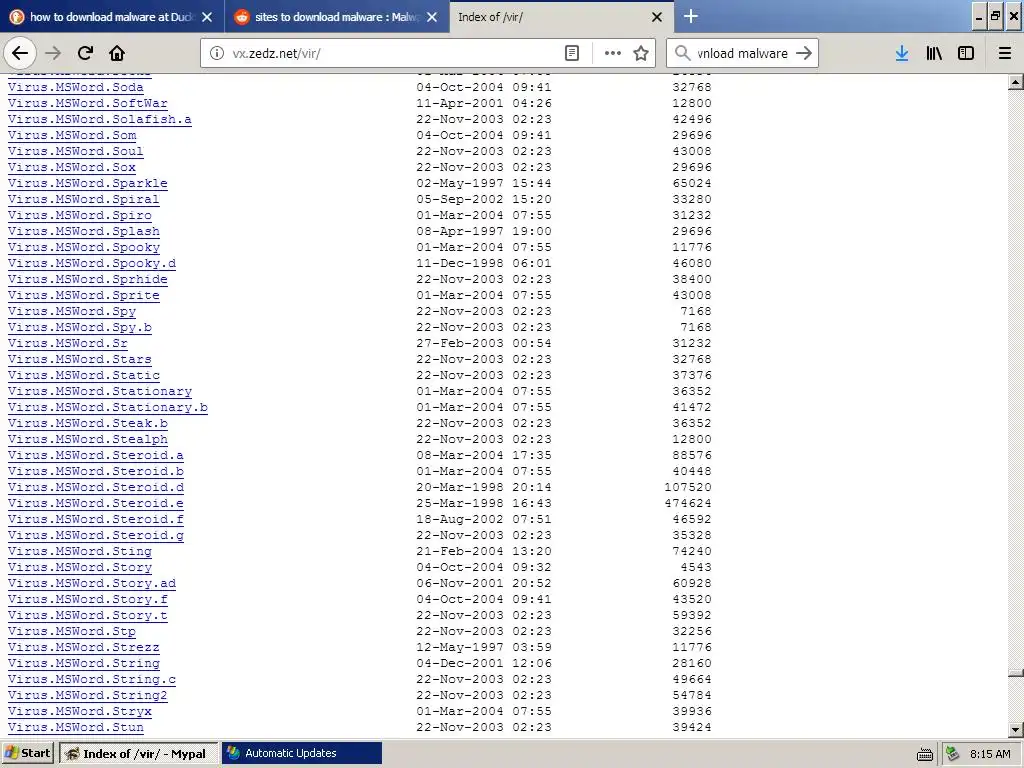This screenshot has width=1024, height=768.
Task: Click file size 88576
Action: (692, 455)
